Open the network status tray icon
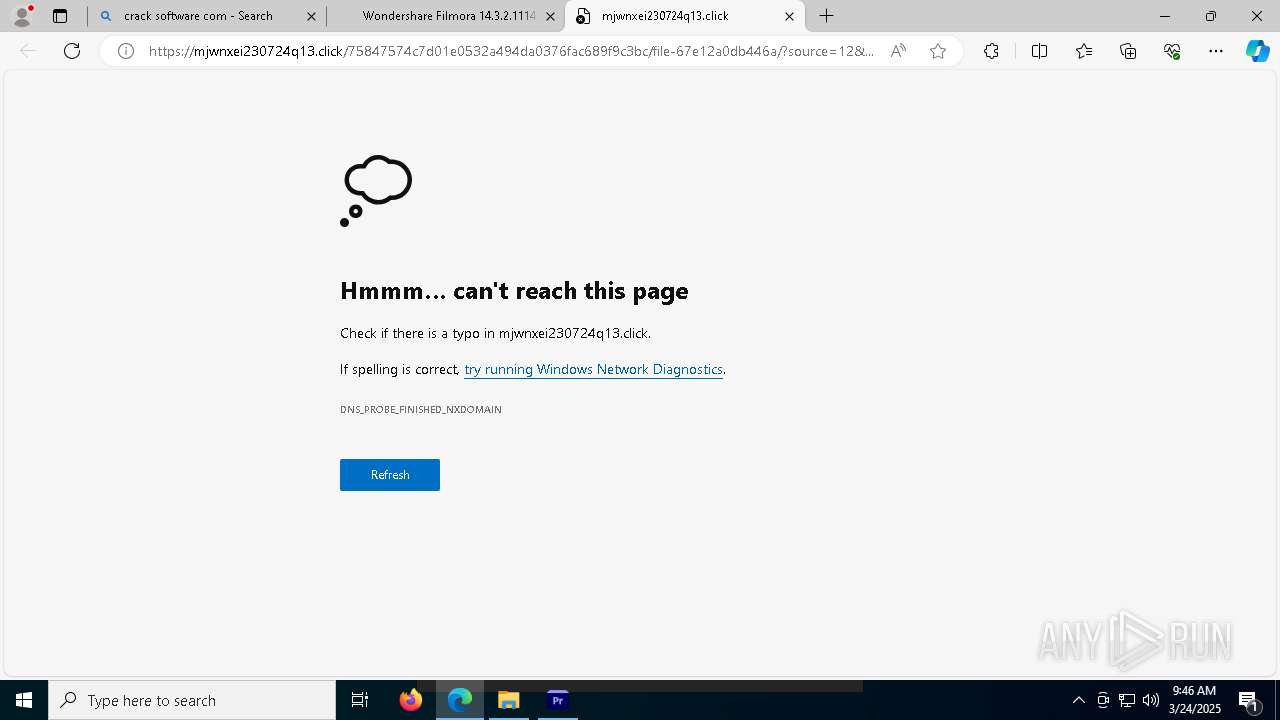The height and width of the screenshot is (720, 1280). [x=1127, y=700]
